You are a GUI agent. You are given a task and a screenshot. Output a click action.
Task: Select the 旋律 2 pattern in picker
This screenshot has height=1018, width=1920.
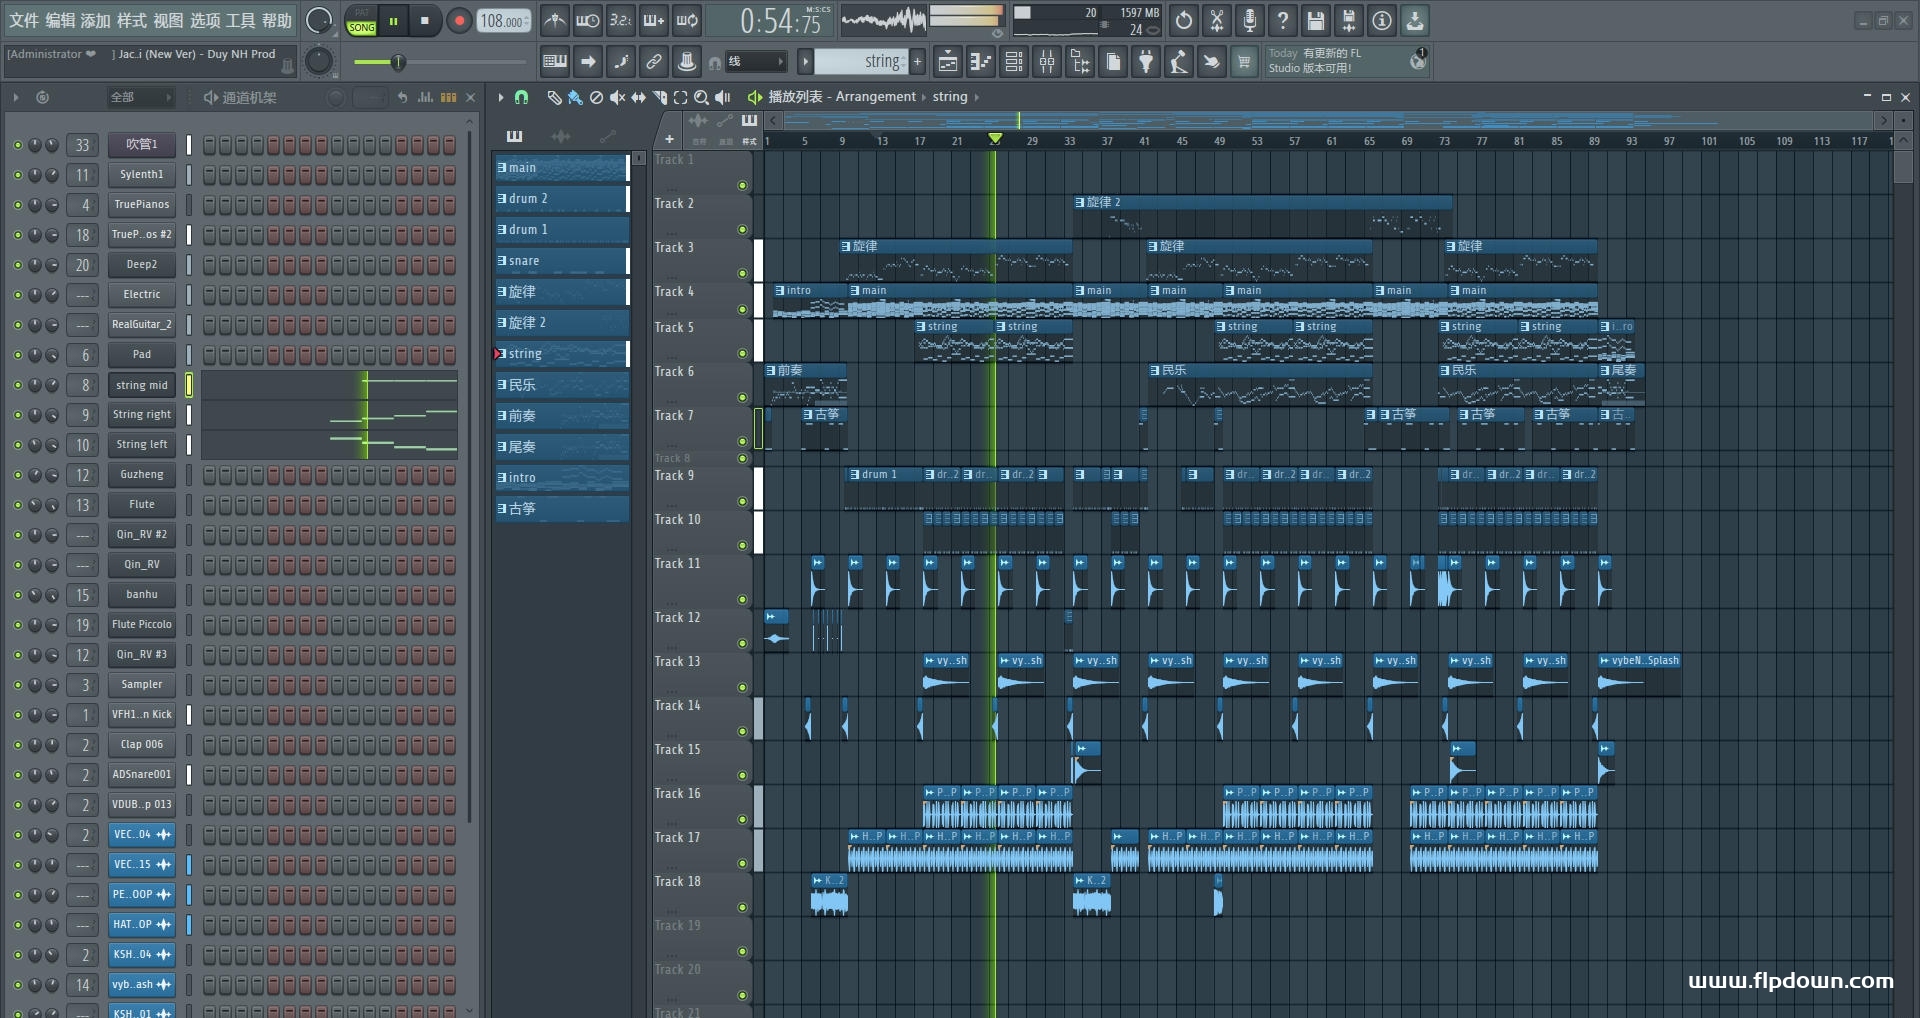[x=561, y=323]
